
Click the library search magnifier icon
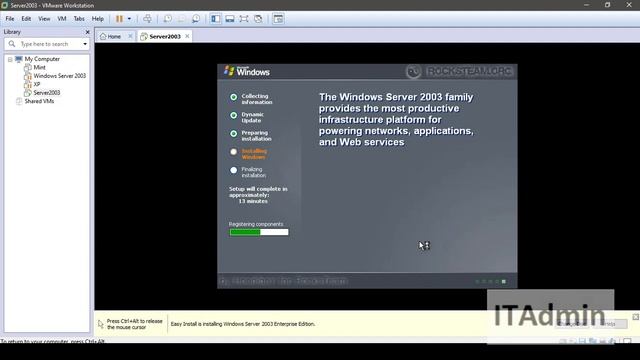click(x=12, y=44)
